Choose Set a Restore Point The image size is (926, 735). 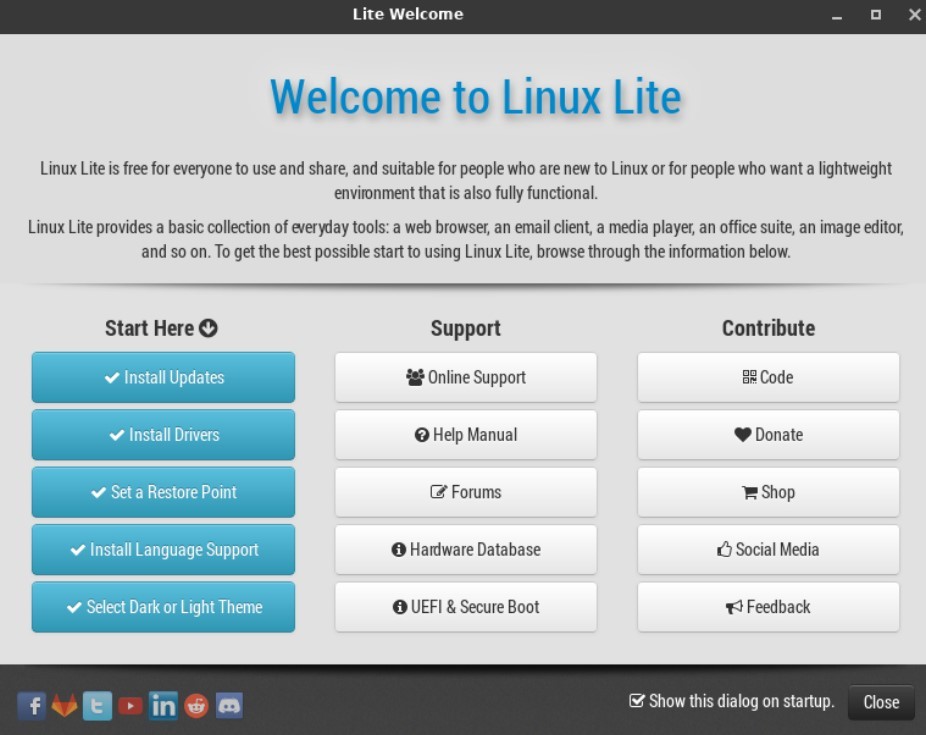tap(164, 492)
